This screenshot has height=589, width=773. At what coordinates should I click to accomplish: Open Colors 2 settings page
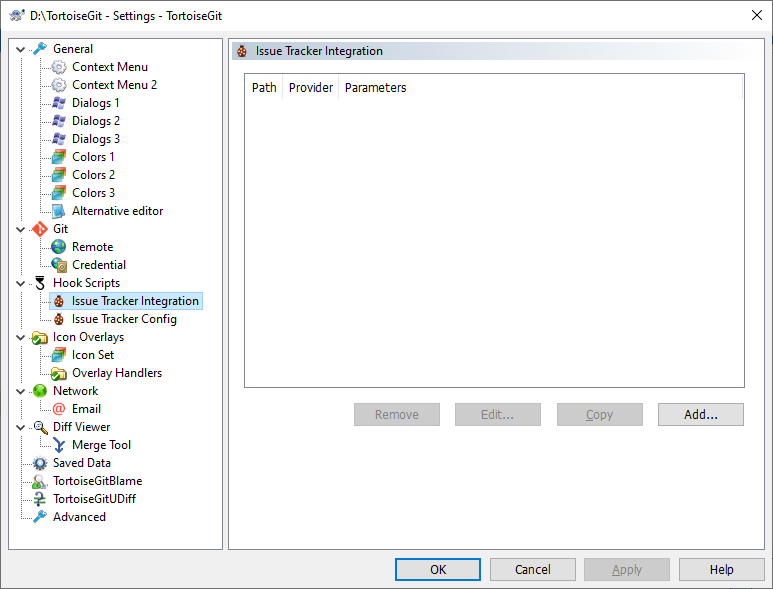(x=93, y=175)
